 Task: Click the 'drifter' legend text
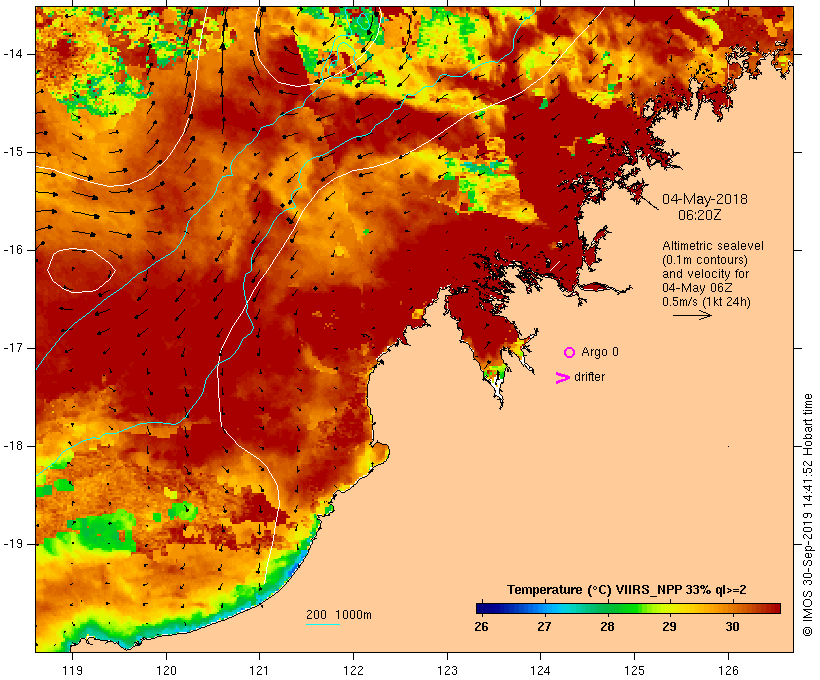point(589,377)
